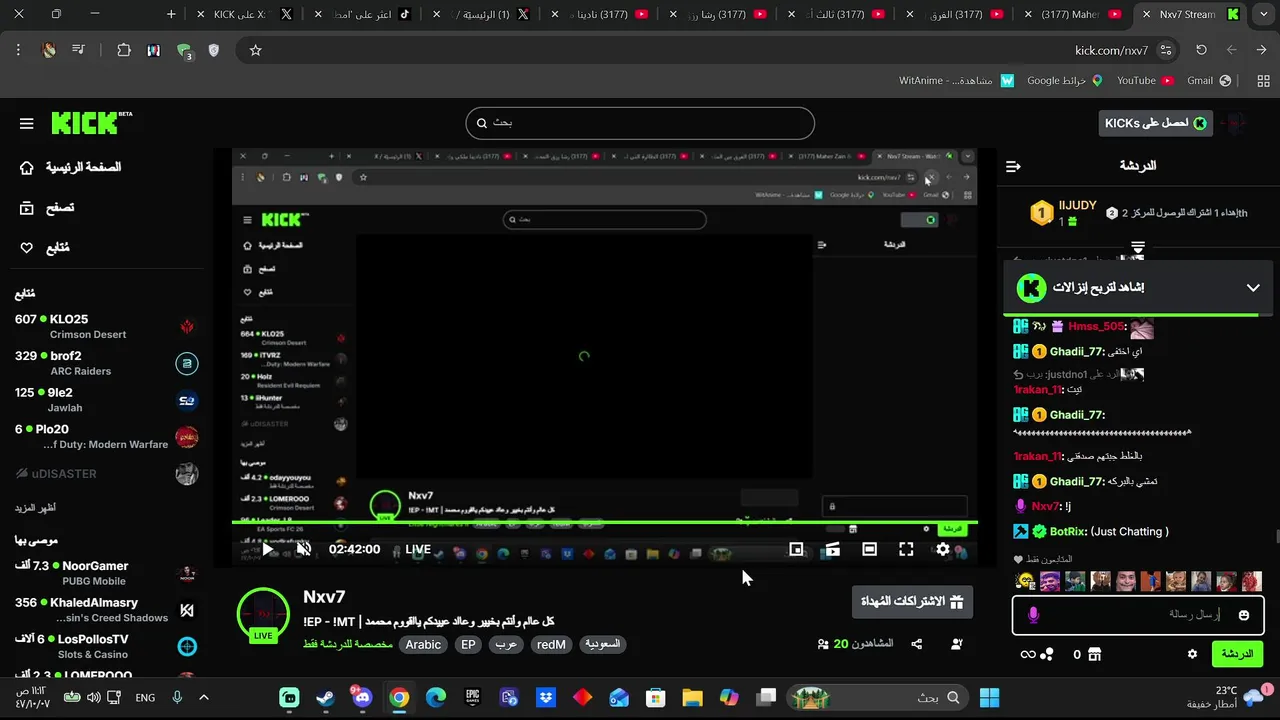Toggle theater mode in player
1280x720 pixels.
[869, 549]
